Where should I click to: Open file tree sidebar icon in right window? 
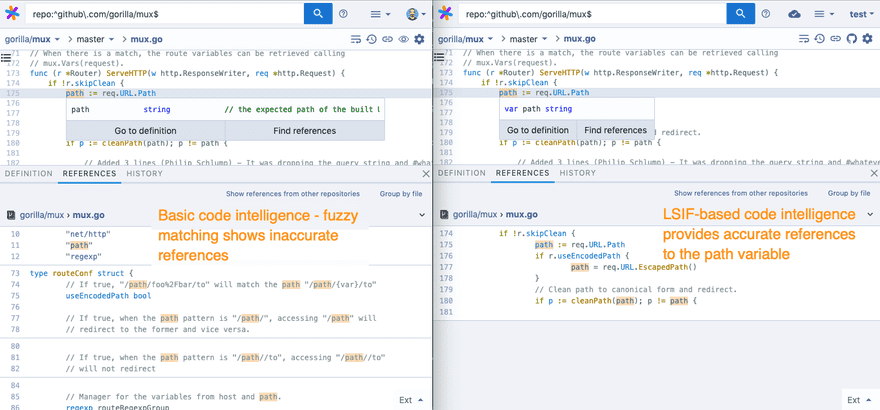[439, 57]
